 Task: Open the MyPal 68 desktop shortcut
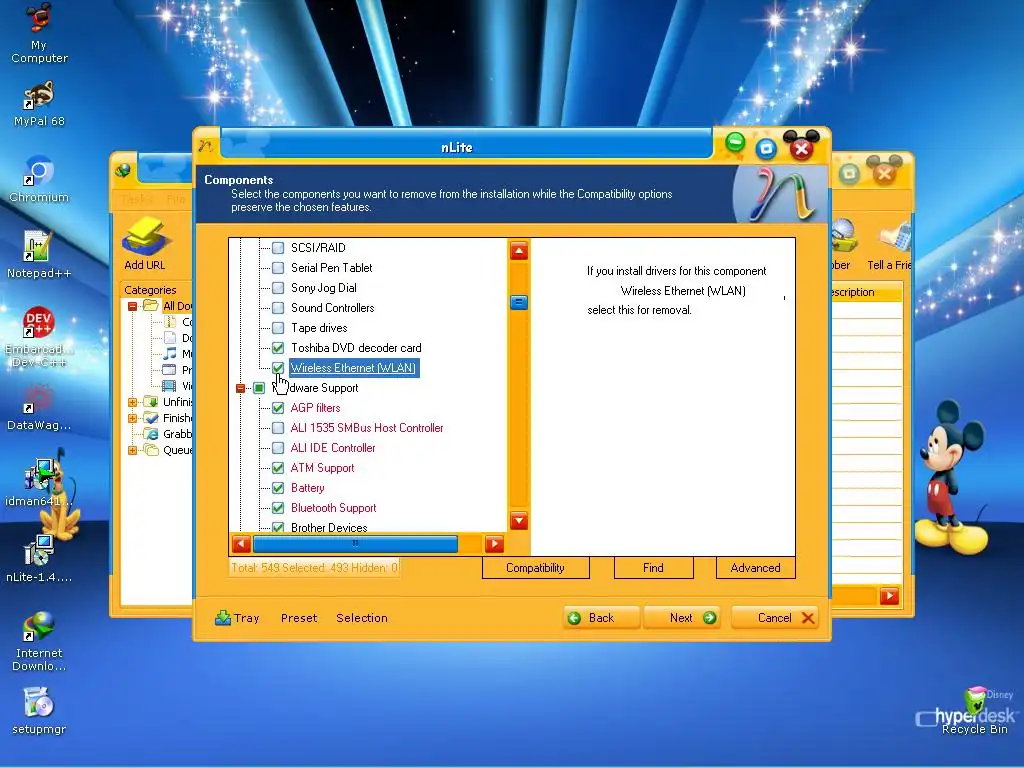(39, 103)
